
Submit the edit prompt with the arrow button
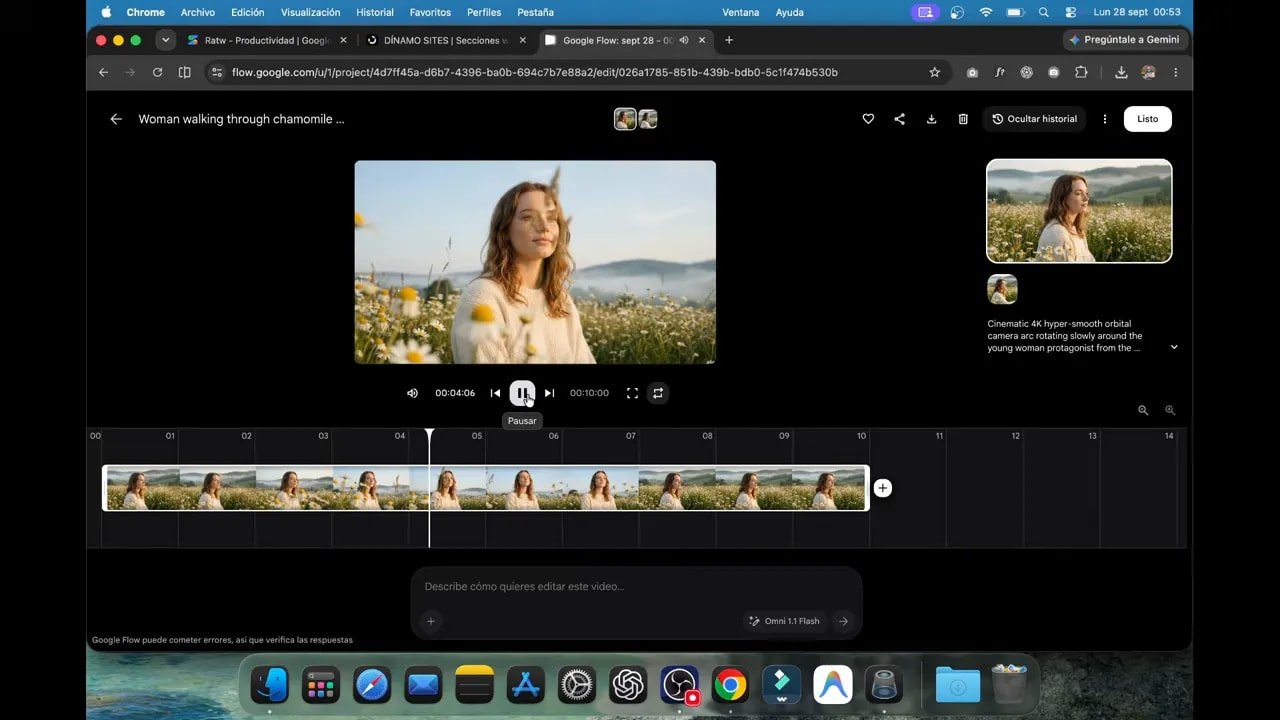(843, 621)
